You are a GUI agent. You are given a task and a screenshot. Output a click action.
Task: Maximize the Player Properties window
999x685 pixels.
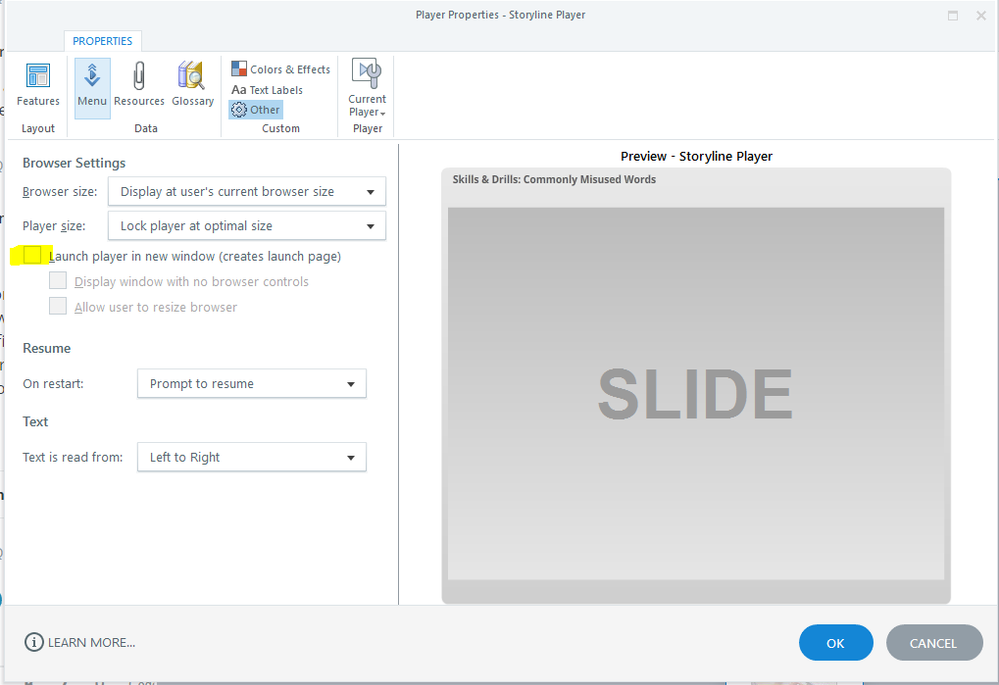click(x=953, y=15)
